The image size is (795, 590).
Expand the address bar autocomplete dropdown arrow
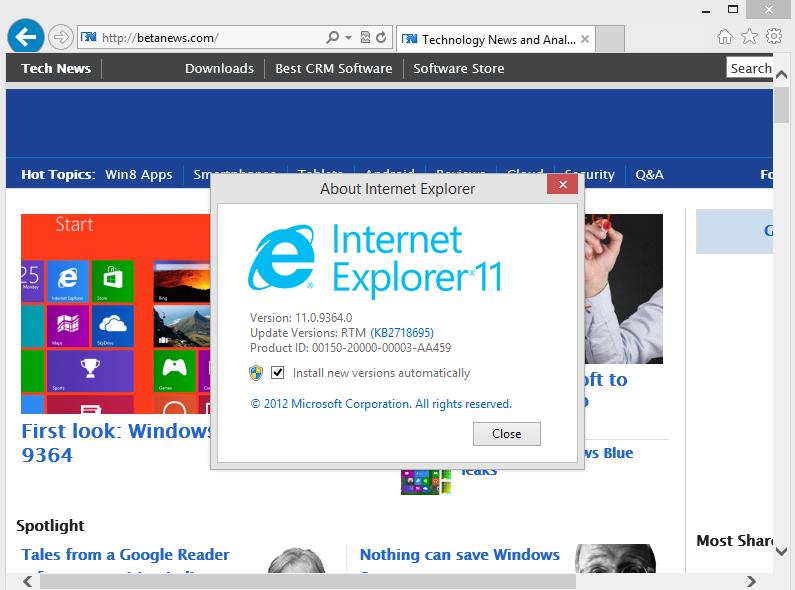348,38
